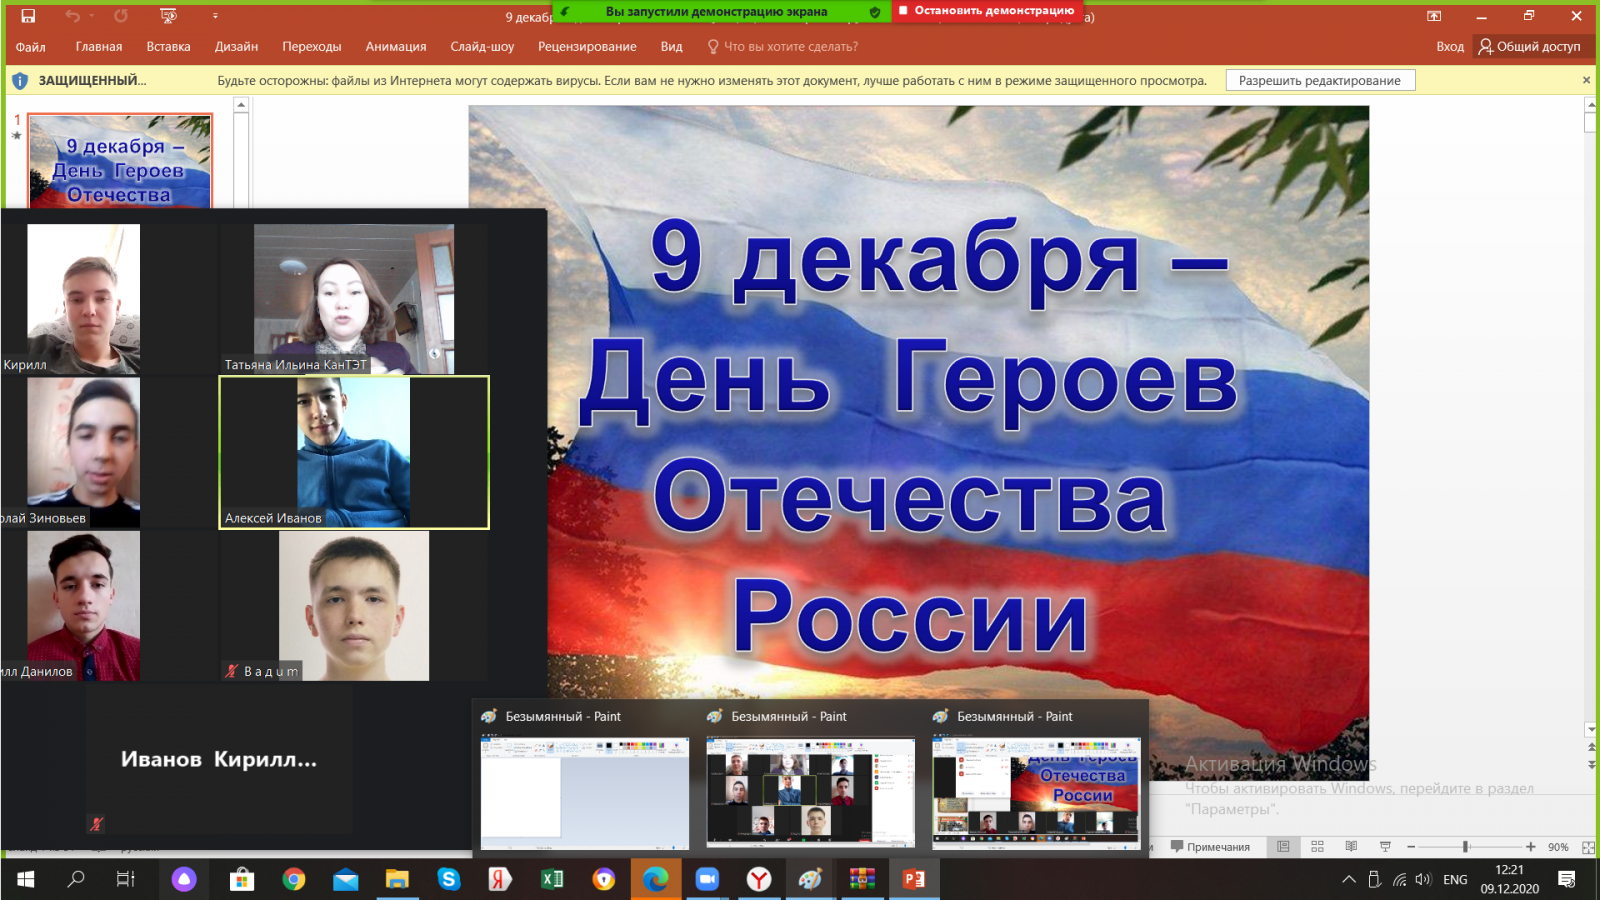1600x900 pixels.
Task: Open Skype from taskbar
Action: 449,879
